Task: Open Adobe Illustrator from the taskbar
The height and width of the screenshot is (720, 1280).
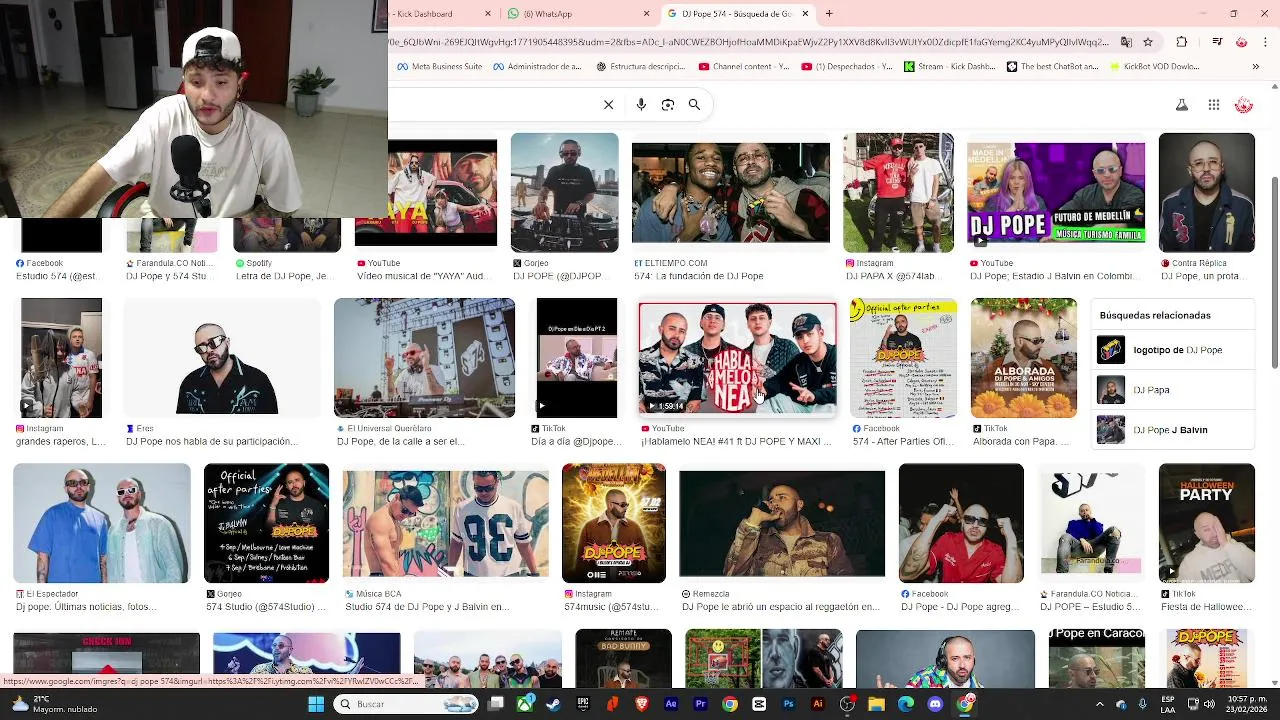Action: pyautogui.click(x=818, y=704)
